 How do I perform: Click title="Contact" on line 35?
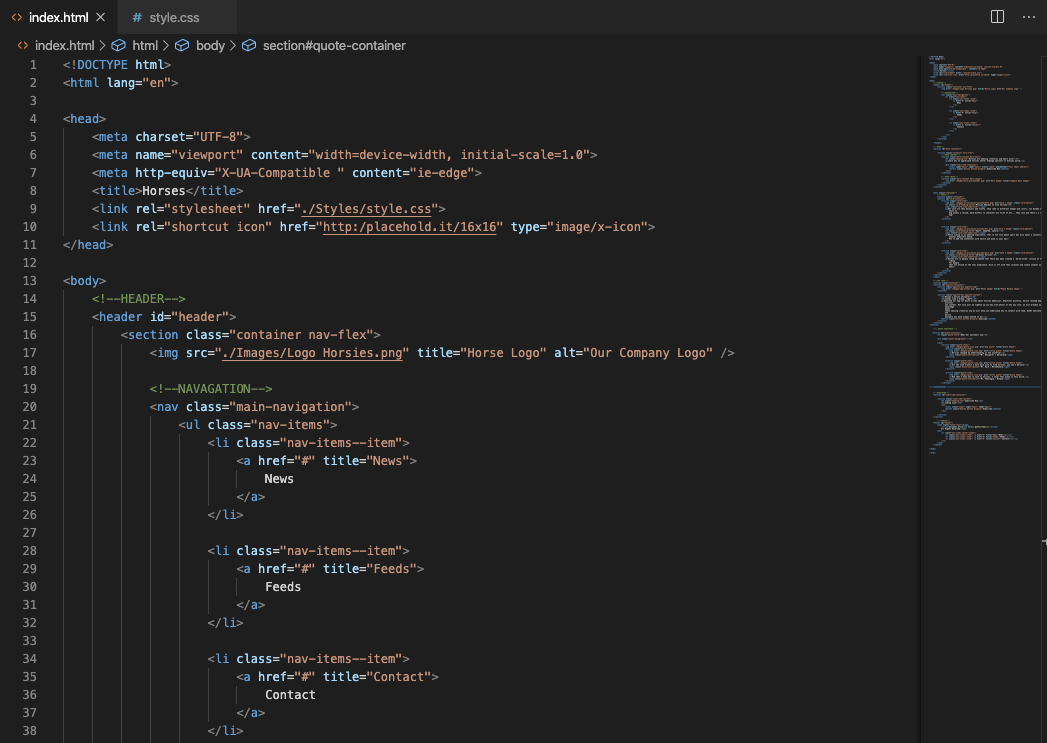pyautogui.click(x=377, y=678)
